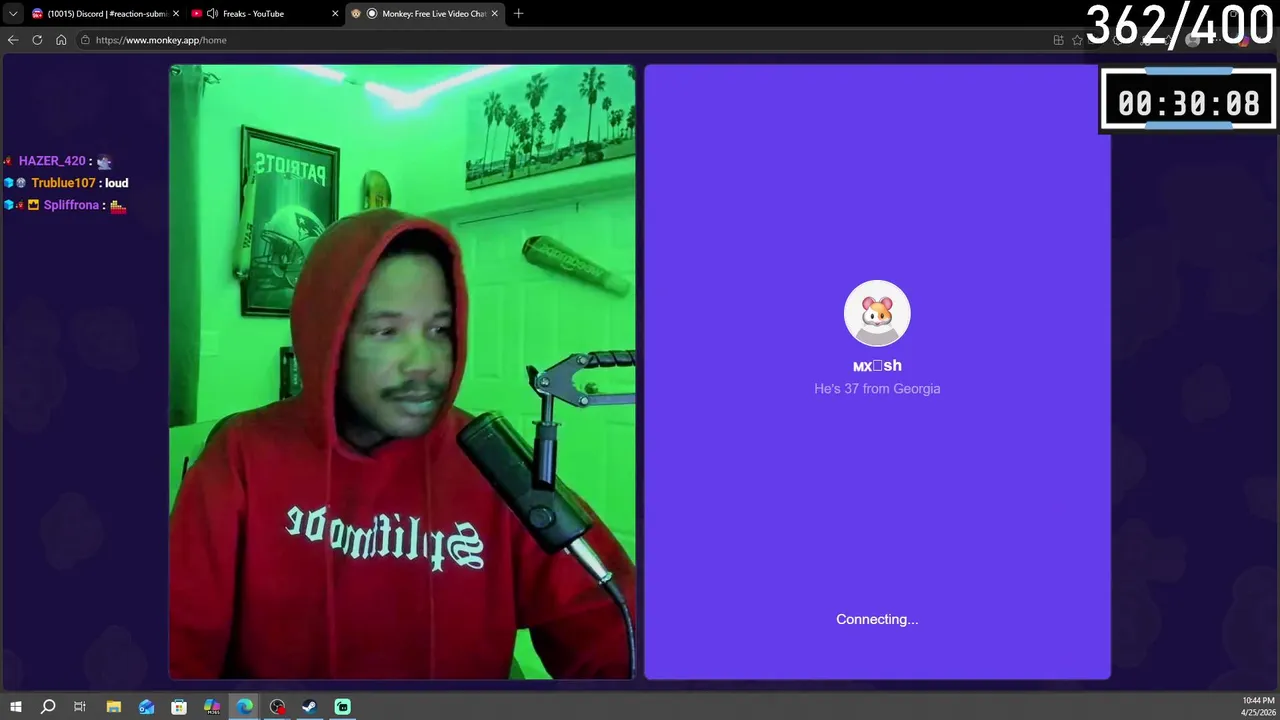View site information lock icon
Screen dimensions: 1280x720
coord(86,40)
